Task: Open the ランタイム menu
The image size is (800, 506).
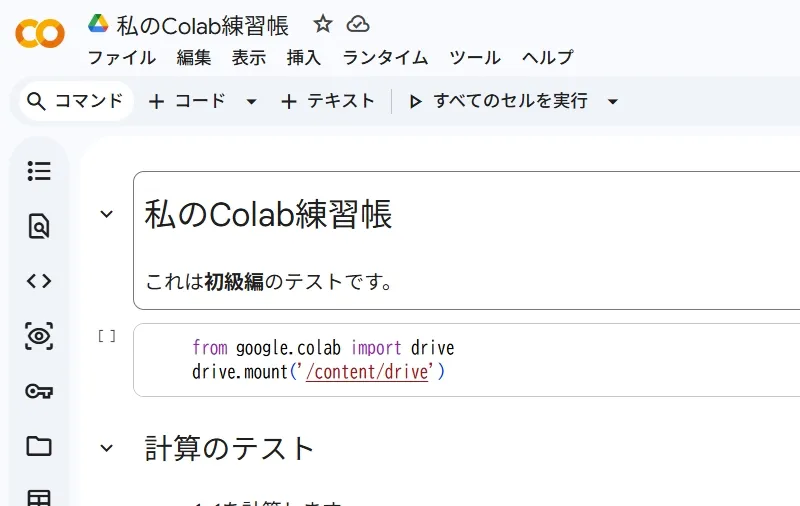Action: tap(385, 57)
